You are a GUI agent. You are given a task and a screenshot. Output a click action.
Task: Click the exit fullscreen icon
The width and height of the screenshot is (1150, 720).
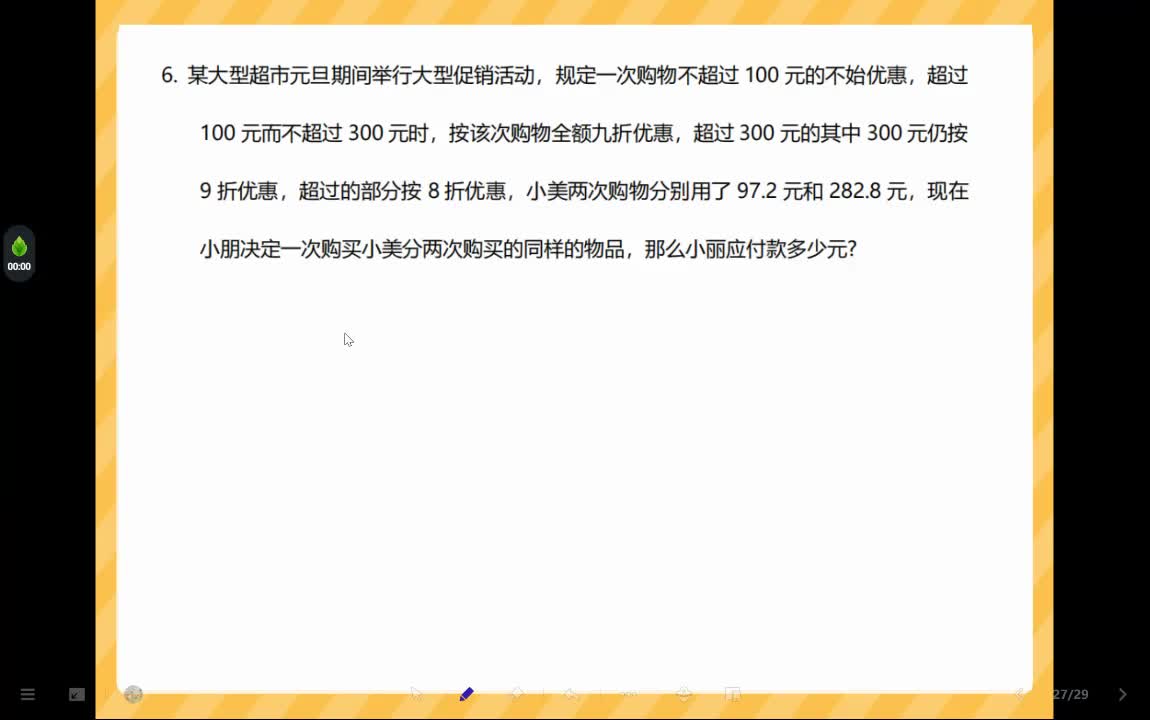click(77, 694)
